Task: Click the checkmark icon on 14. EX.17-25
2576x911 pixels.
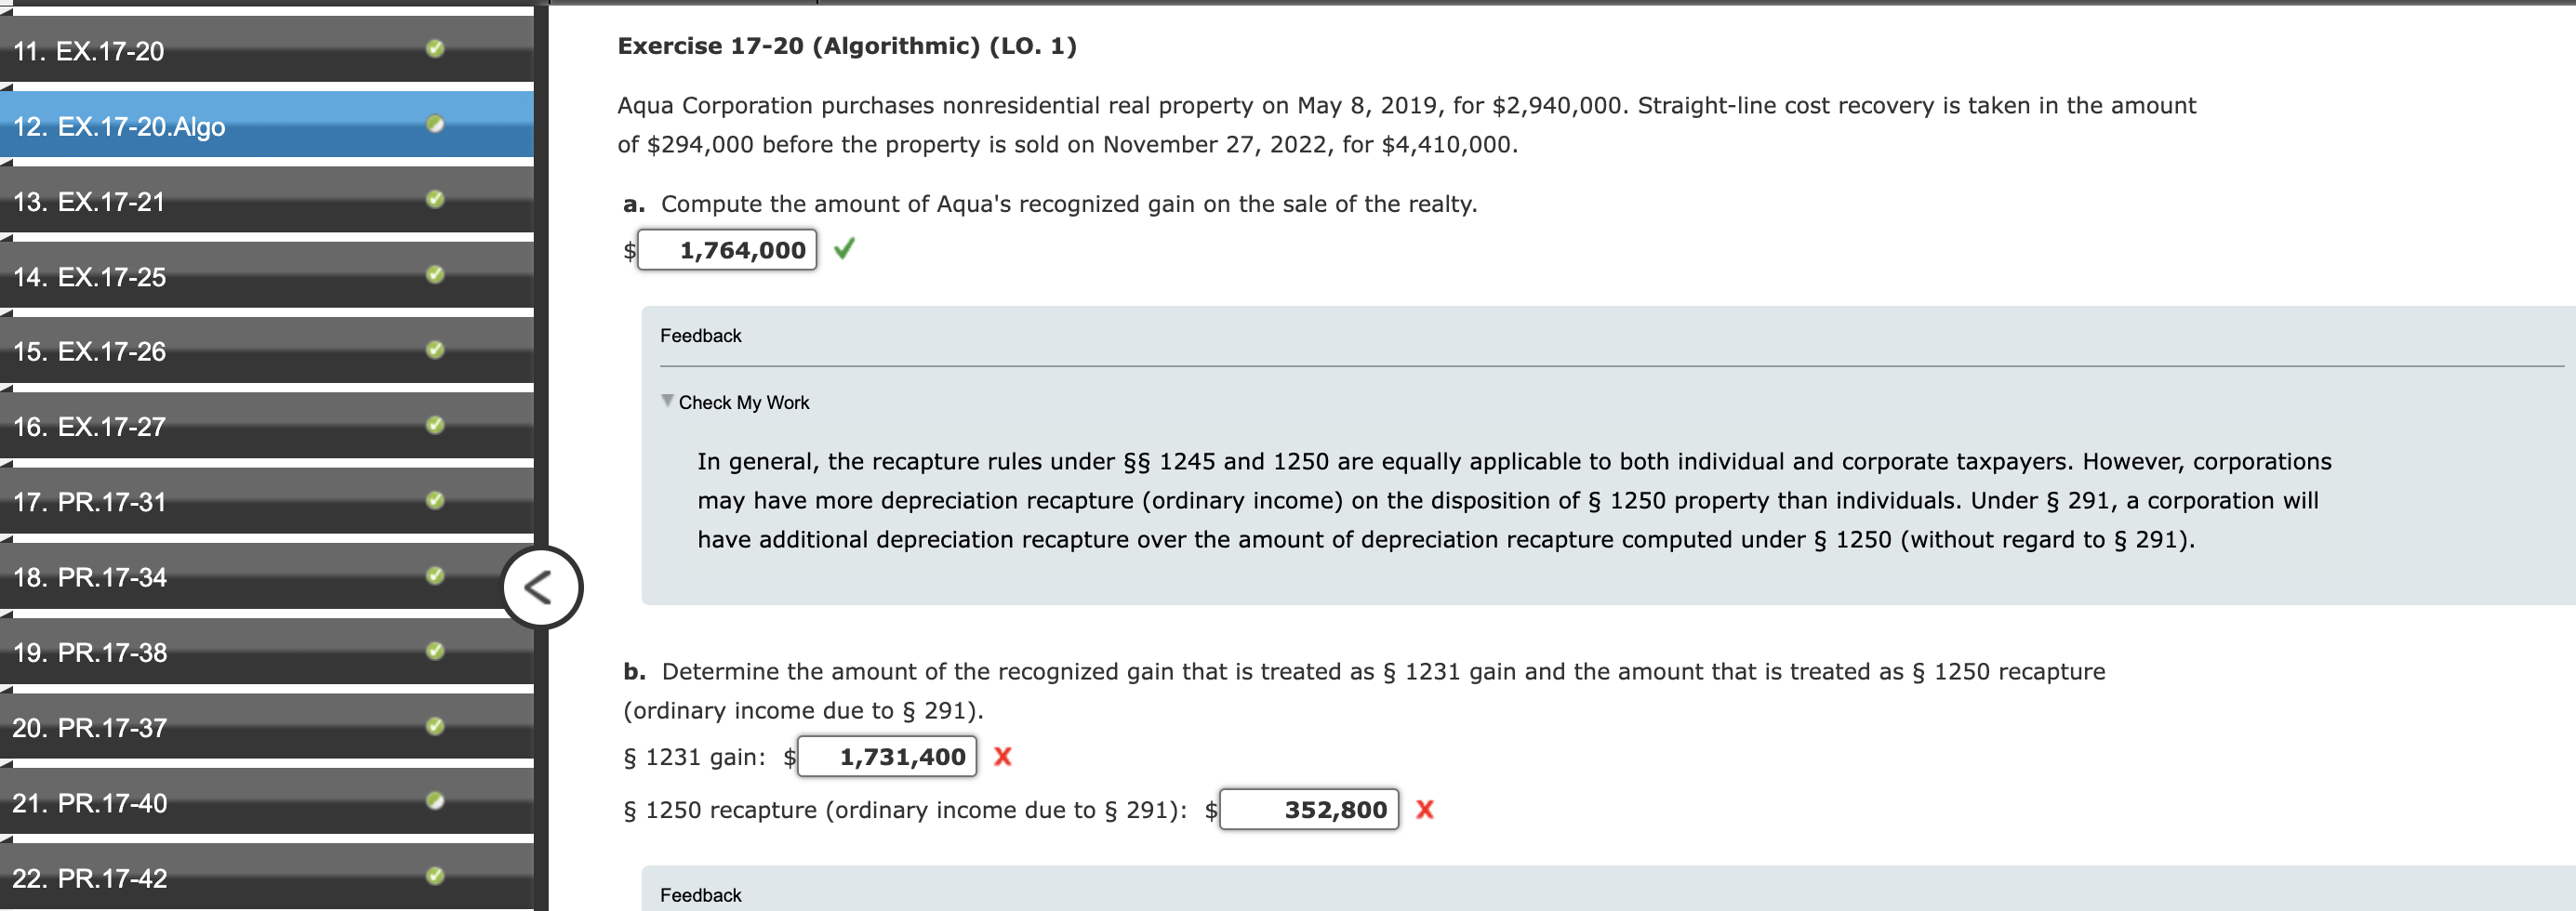Action: [x=434, y=276]
